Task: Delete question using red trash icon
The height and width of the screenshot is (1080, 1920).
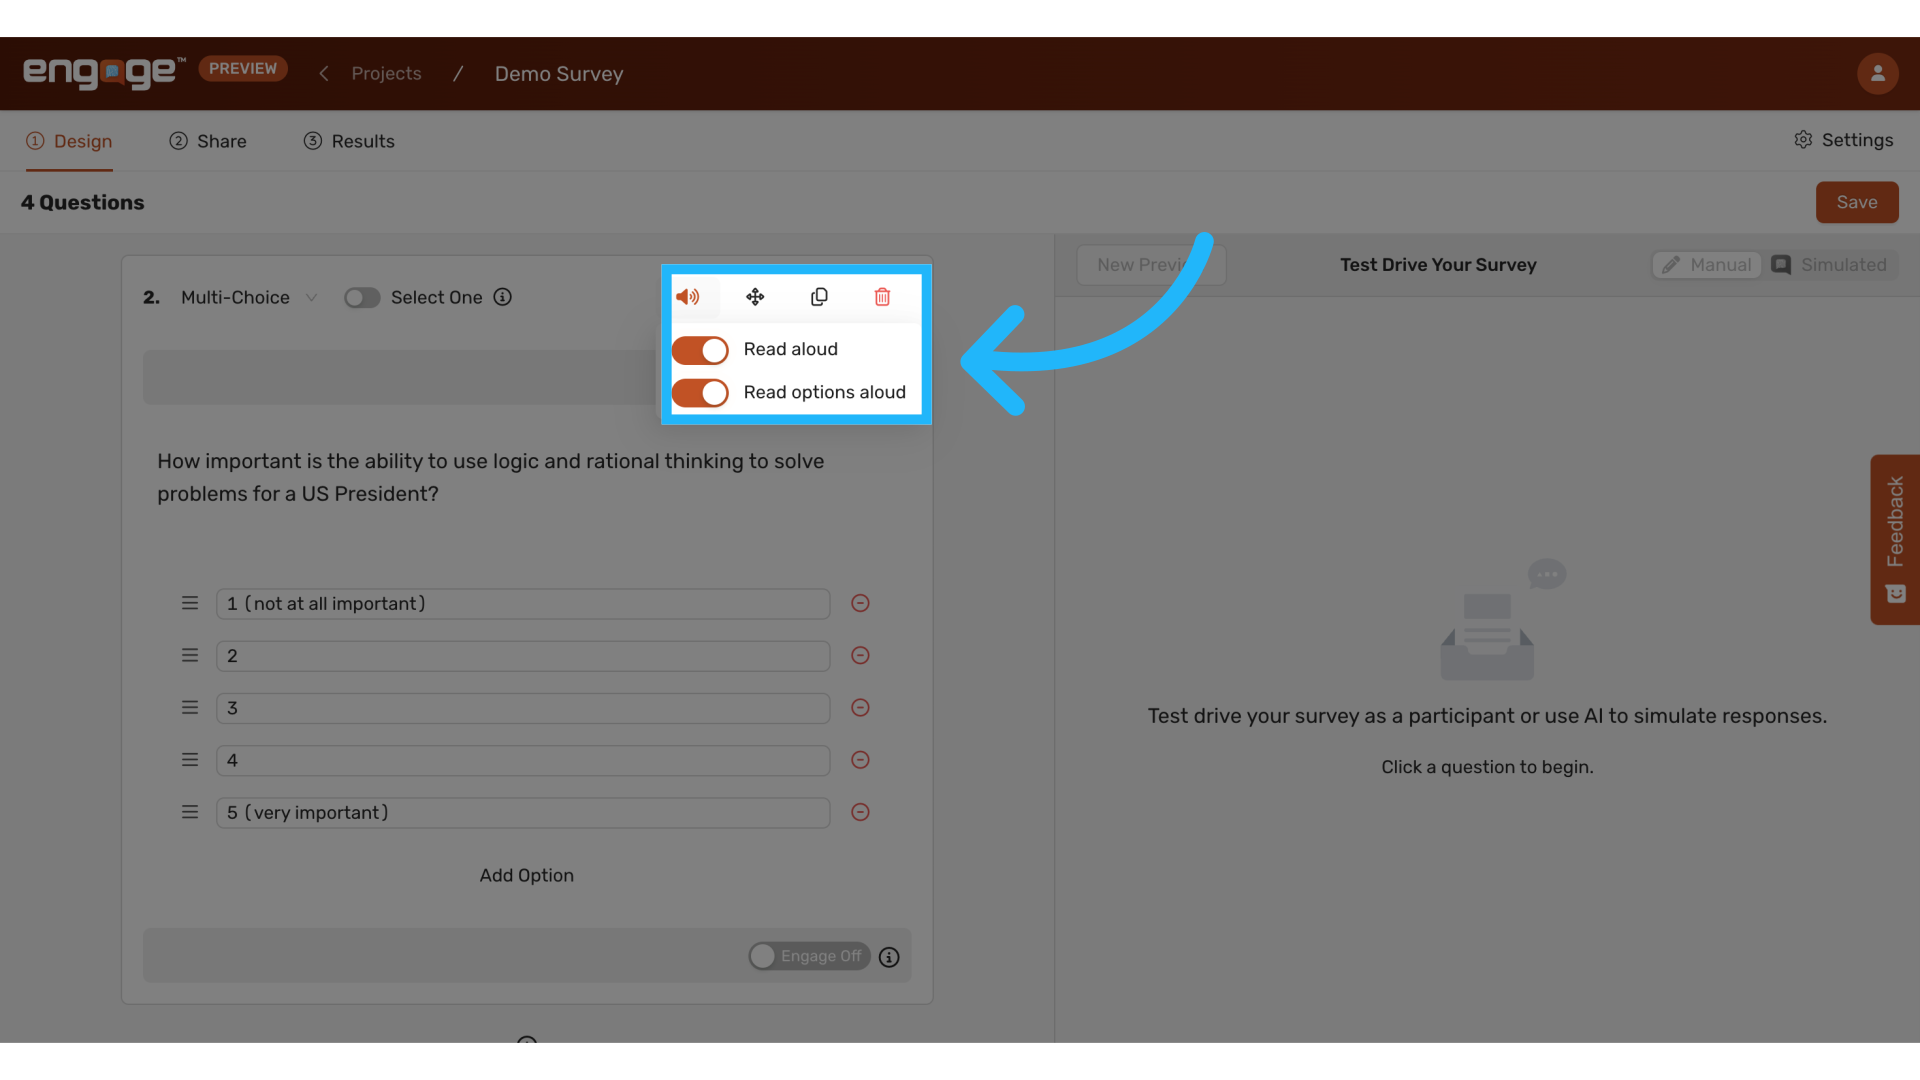Action: pyautogui.click(x=882, y=297)
